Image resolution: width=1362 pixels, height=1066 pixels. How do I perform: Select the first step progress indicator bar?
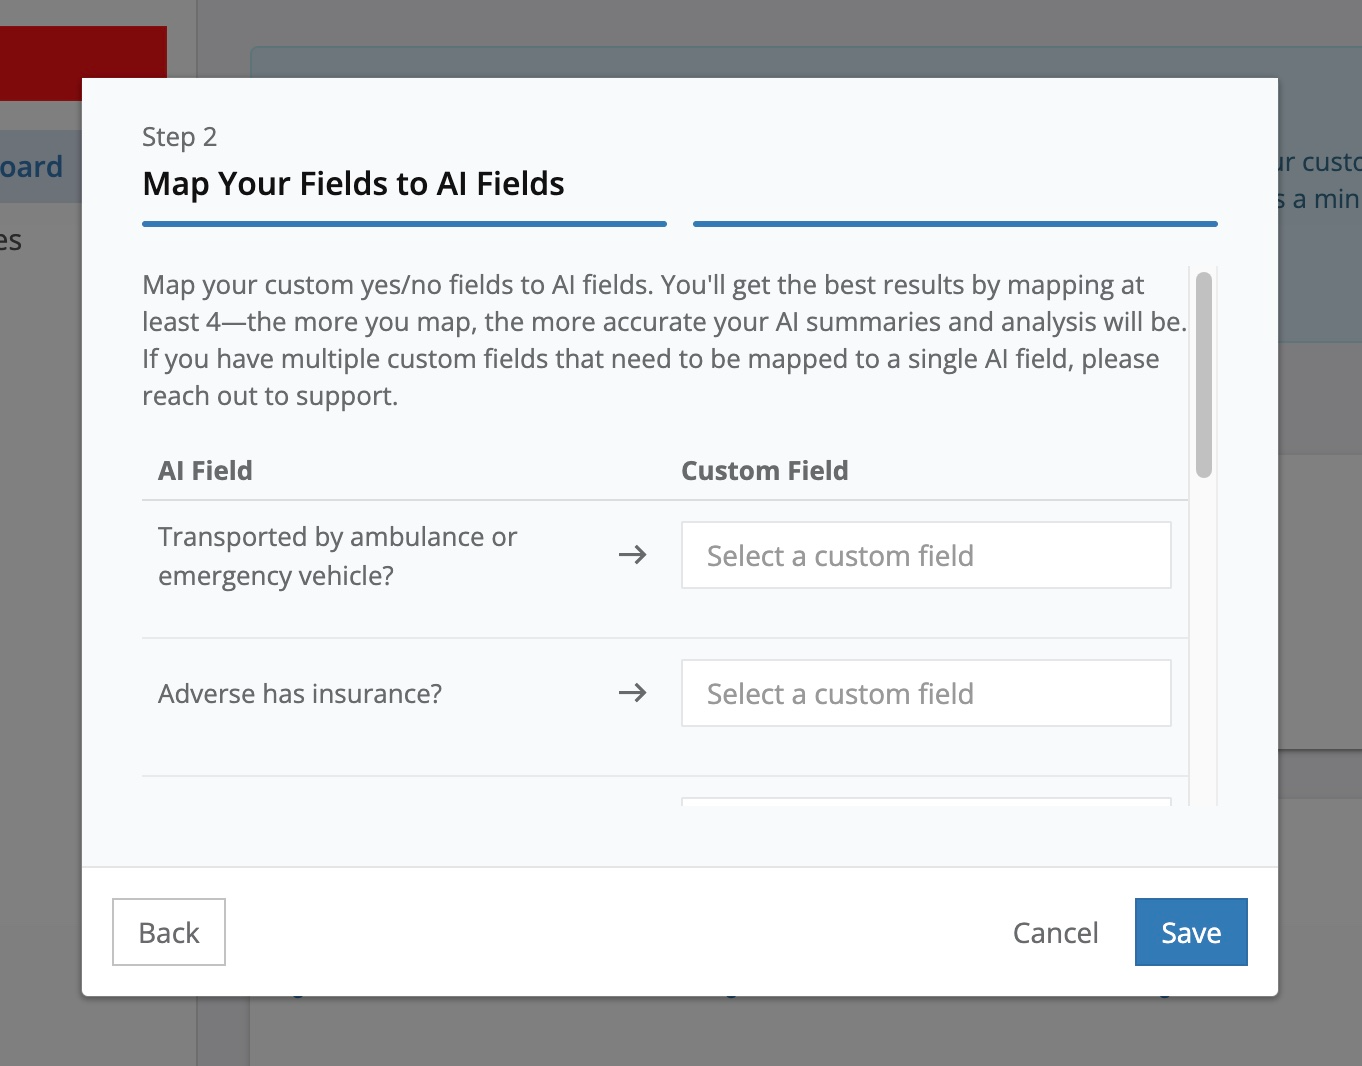point(404,224)
